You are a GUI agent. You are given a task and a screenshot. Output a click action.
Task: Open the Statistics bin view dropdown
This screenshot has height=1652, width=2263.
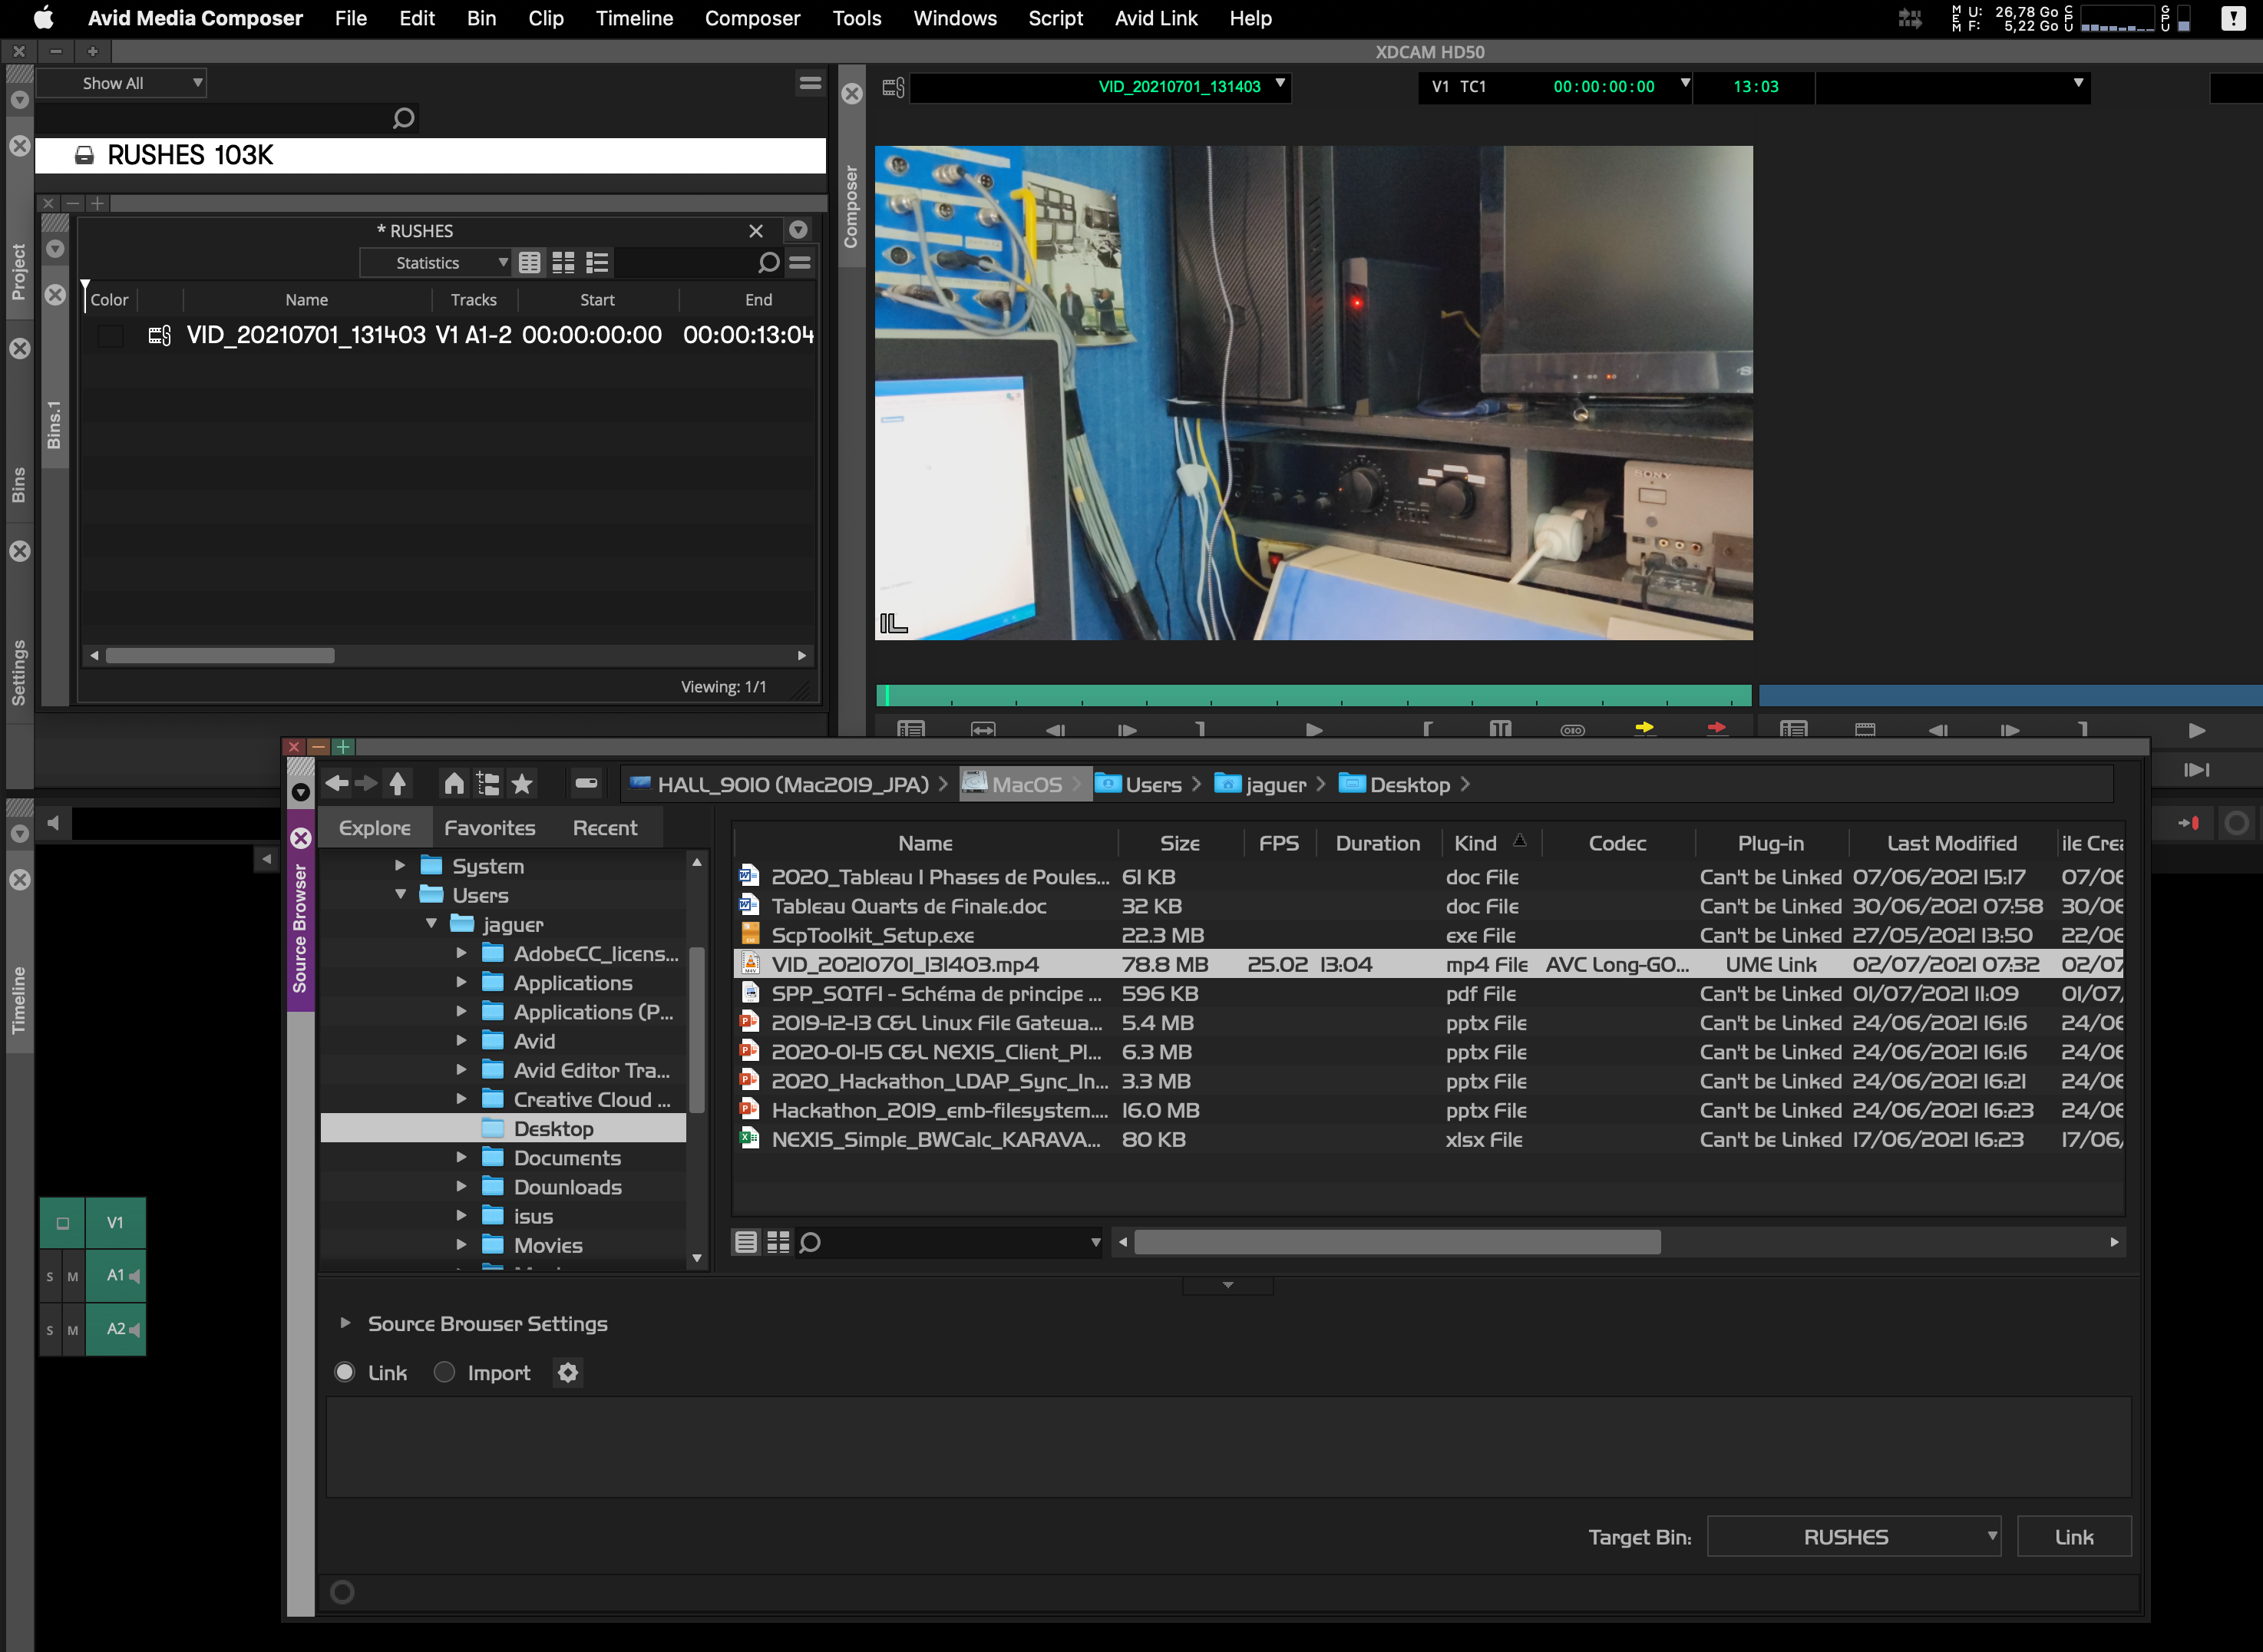pos(435,263)
